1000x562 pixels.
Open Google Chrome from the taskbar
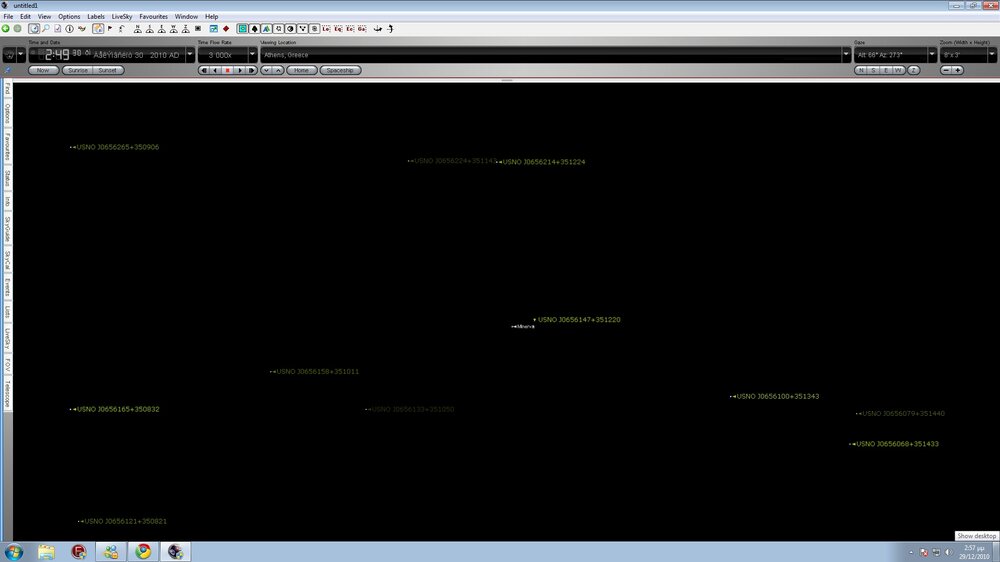click(144, 551)
